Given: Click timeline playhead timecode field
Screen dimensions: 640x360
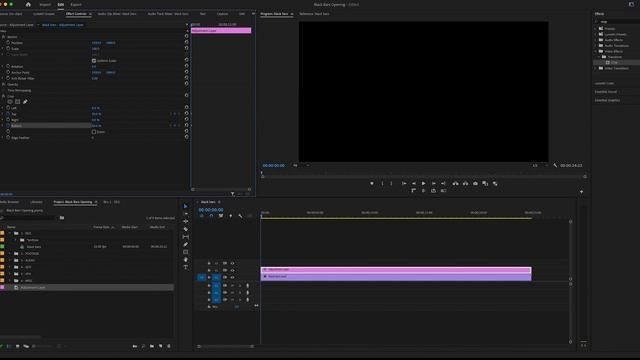Looking at the screenshot, I should pyautogui.click(x=211, y=209).
